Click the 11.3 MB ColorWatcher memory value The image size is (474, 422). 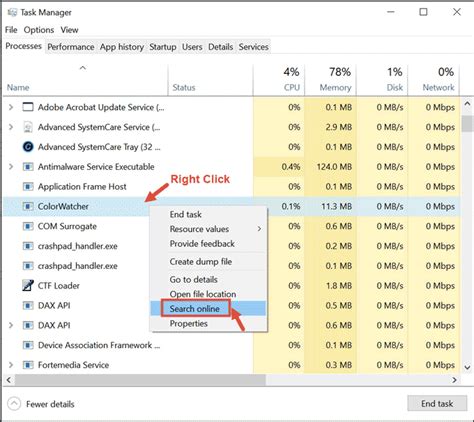click(x=337, y=206)
